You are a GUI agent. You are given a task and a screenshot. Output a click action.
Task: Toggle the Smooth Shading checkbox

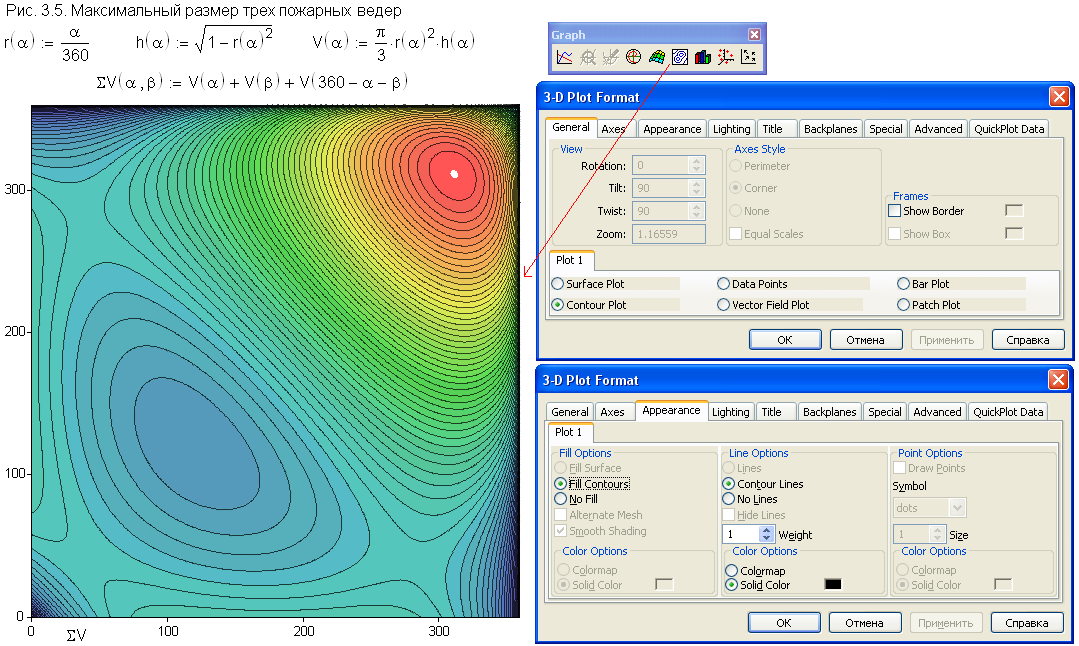[x=560, y=530]
